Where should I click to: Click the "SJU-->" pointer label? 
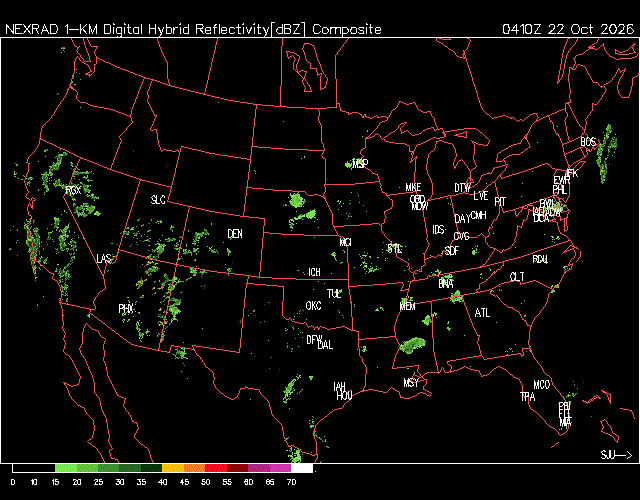(x=616, y=455)
